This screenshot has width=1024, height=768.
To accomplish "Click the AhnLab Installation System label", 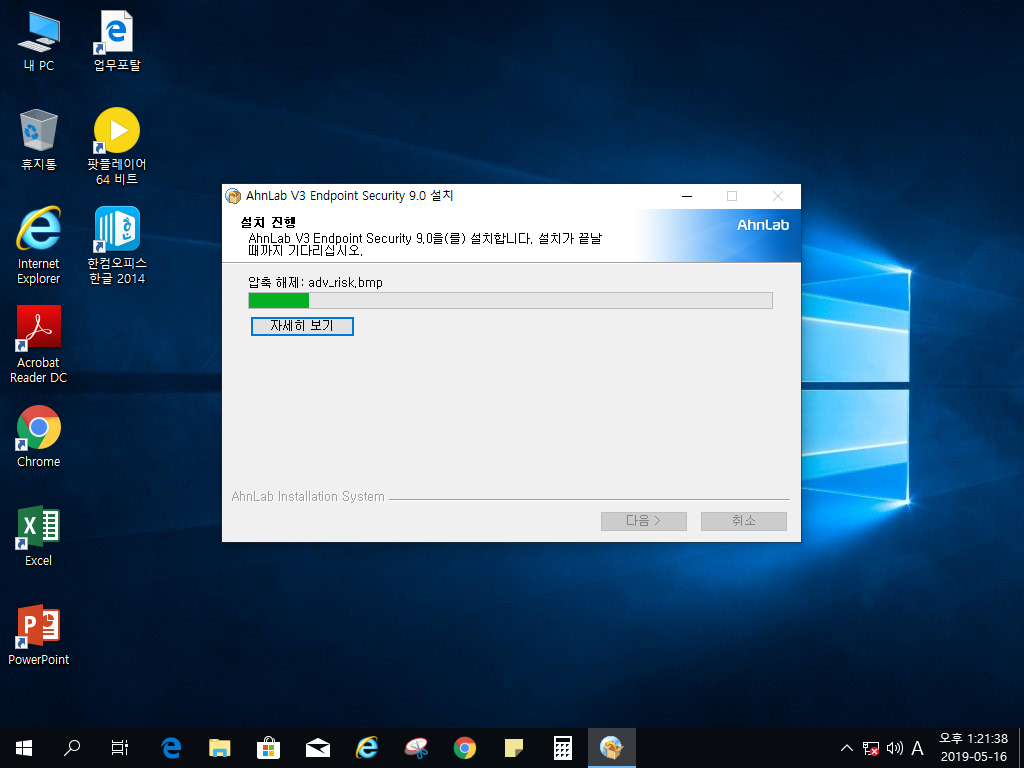I will point(308,496).
